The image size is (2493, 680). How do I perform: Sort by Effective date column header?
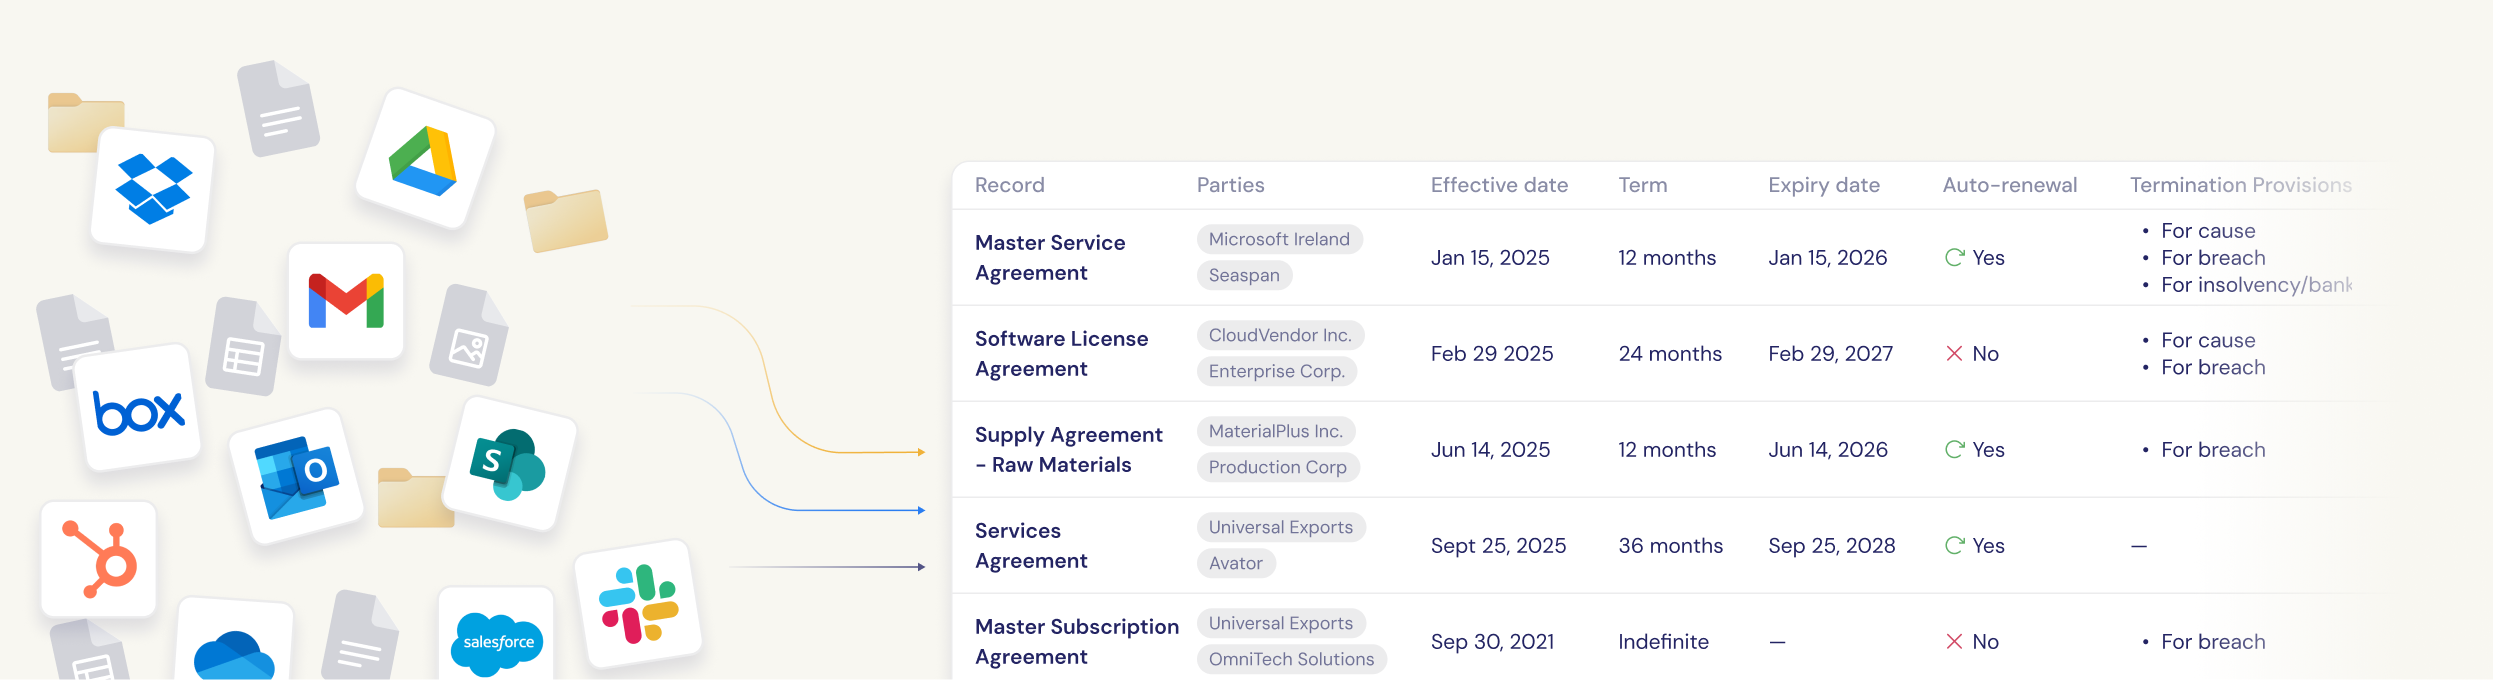pos(1498,185)
